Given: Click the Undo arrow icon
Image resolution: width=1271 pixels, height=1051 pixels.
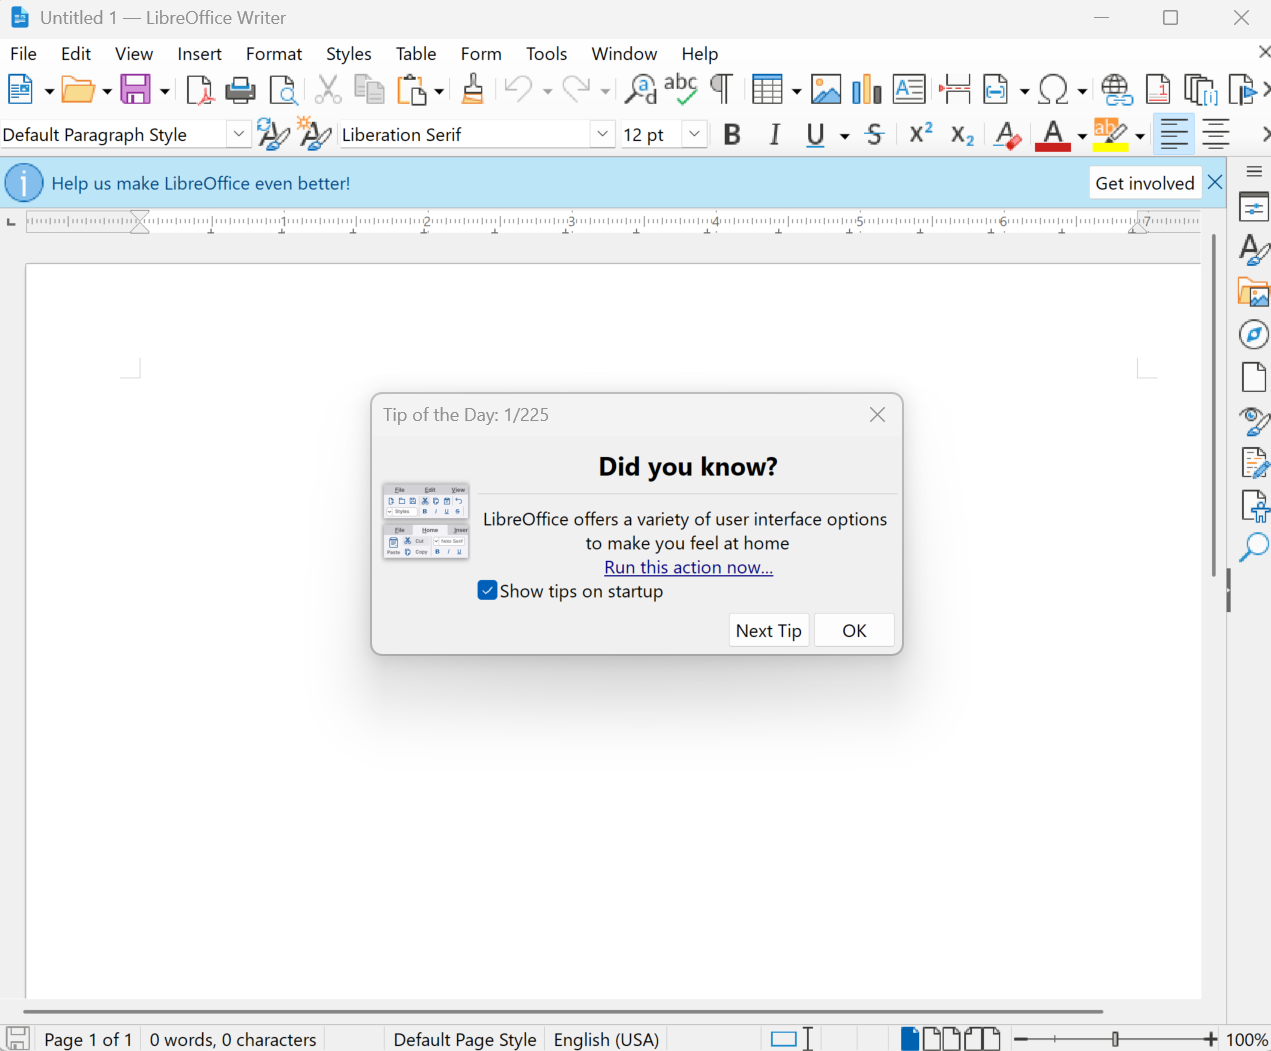Looking at the screenshot, I should (518, 90).
